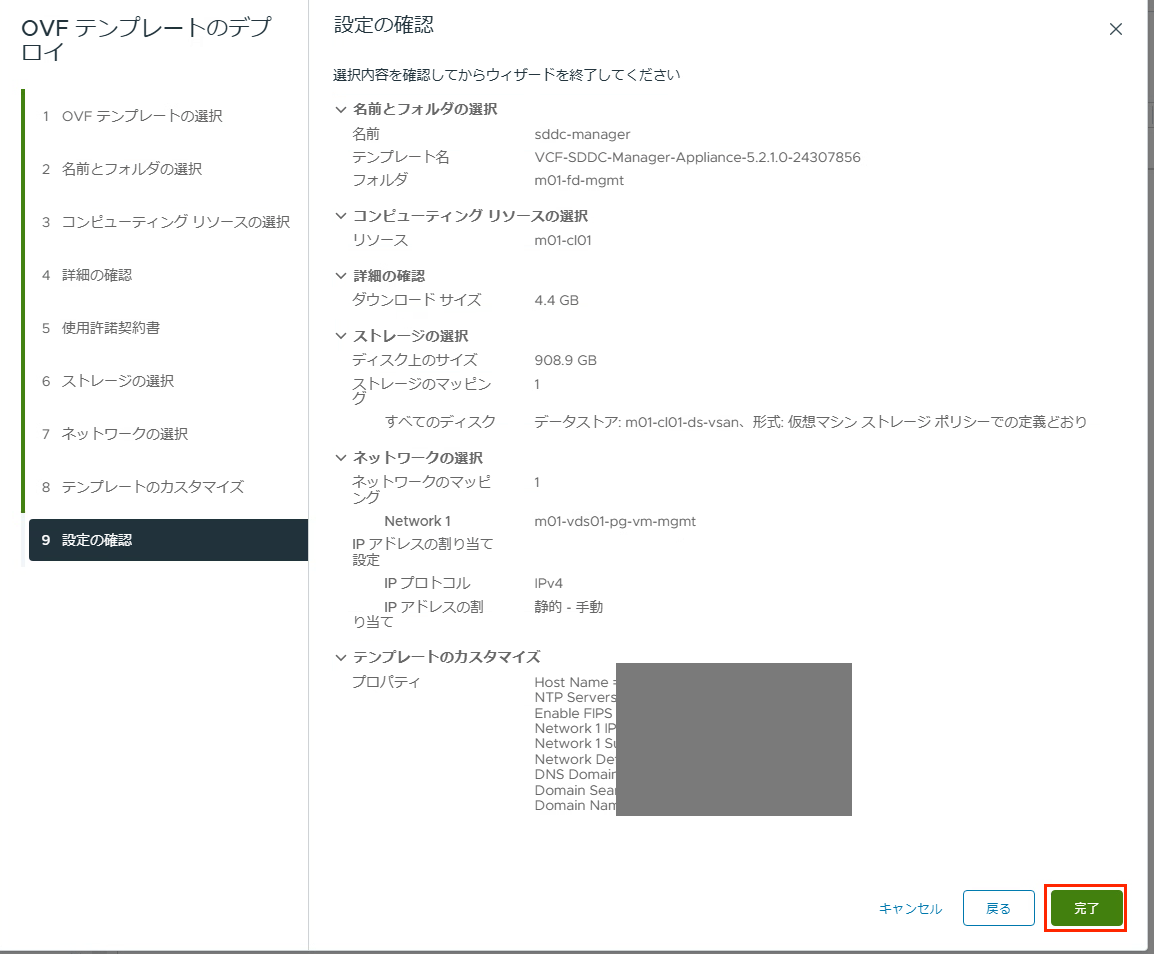The image size is (1154, 954).
Task: Click the キャンセル cancel link
Action: pos(910,908)
